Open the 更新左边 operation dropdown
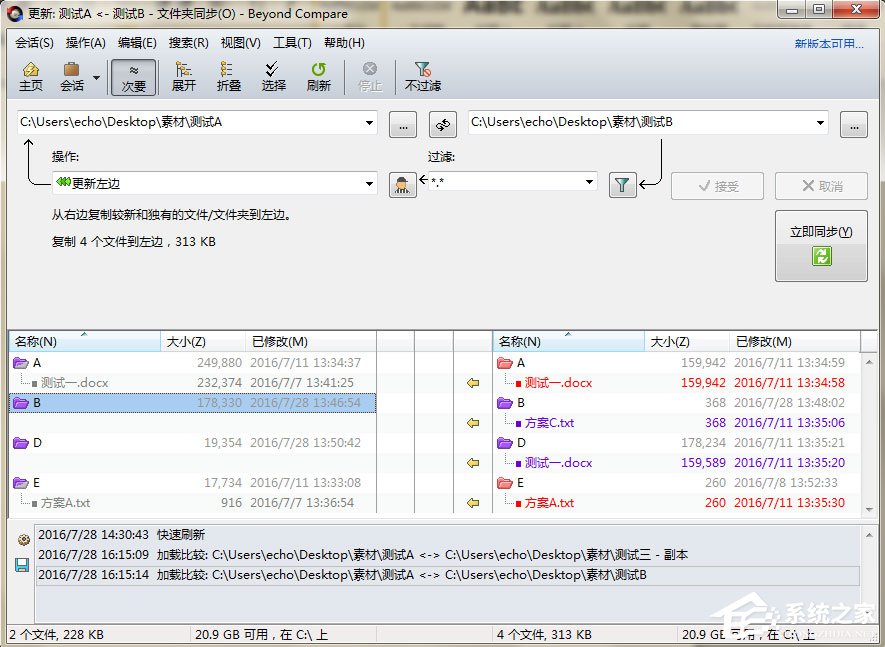This screenshot has height=647, width=885. [x=369, y=185]
